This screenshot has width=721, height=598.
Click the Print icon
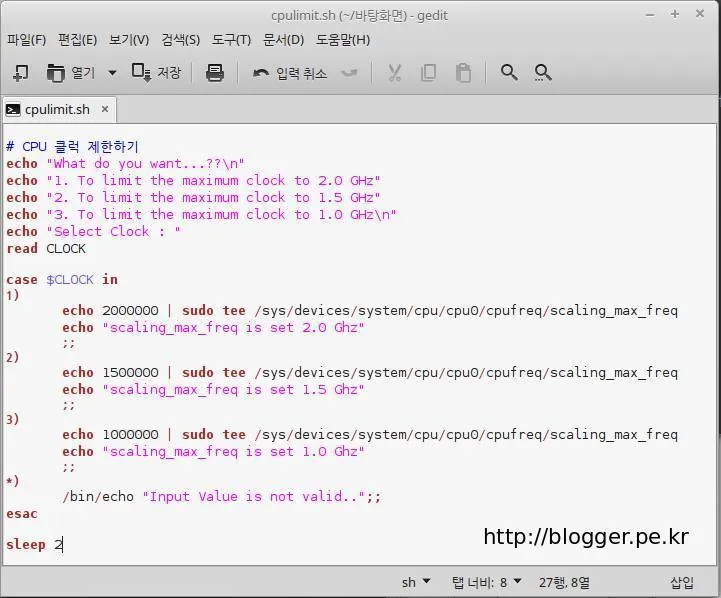(x=215, y=73)
